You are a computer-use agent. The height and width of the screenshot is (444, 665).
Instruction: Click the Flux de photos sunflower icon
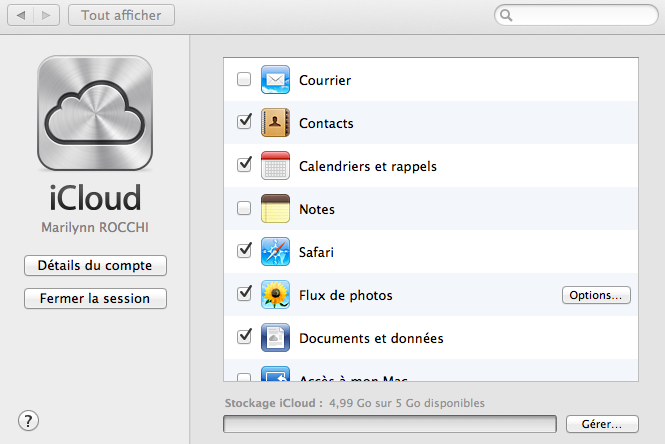[x=275, y=295]
